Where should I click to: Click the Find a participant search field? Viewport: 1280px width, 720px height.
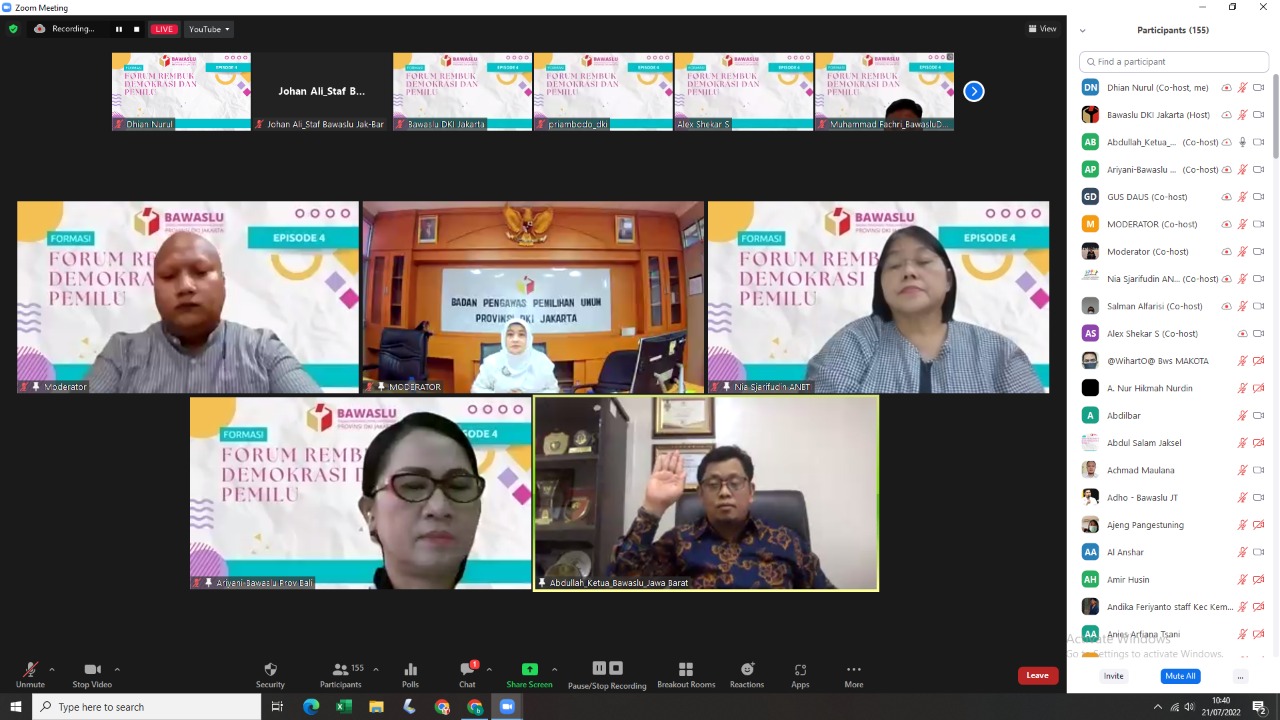1173,61
